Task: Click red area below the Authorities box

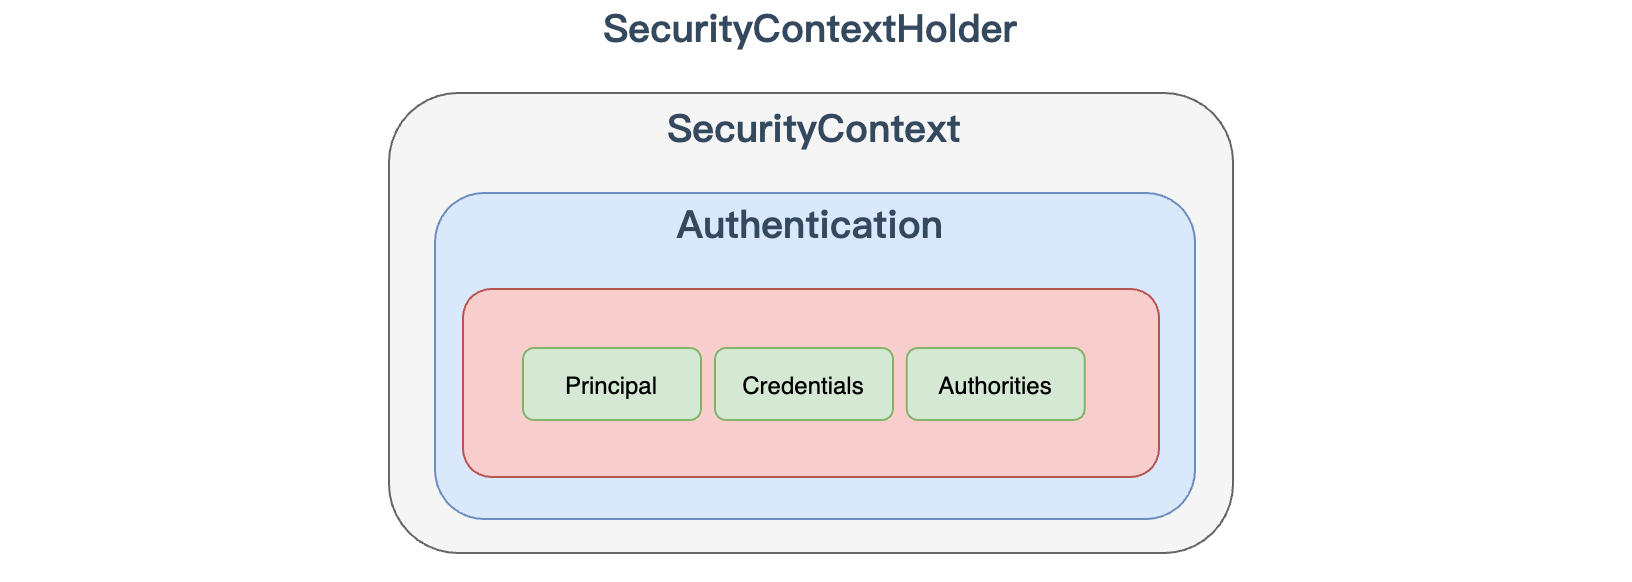Action: [x=995, y=448]
